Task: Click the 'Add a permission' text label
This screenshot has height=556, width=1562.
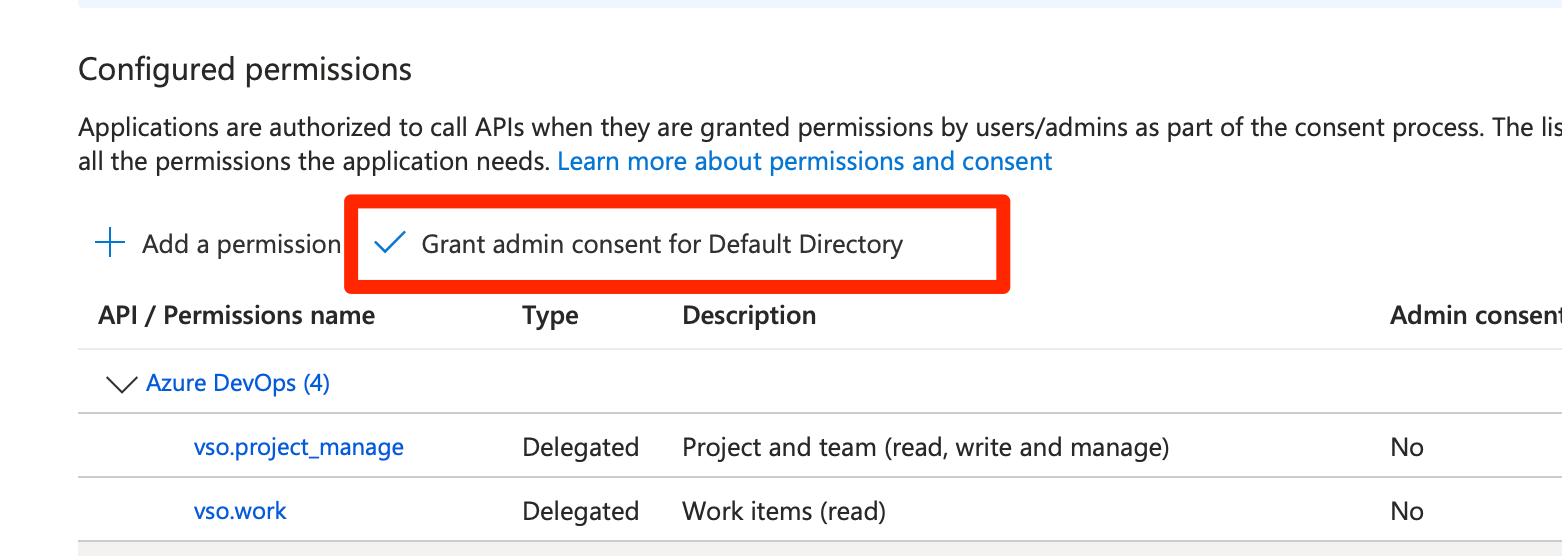Action: pyautogui.click(x=241, y=244)
